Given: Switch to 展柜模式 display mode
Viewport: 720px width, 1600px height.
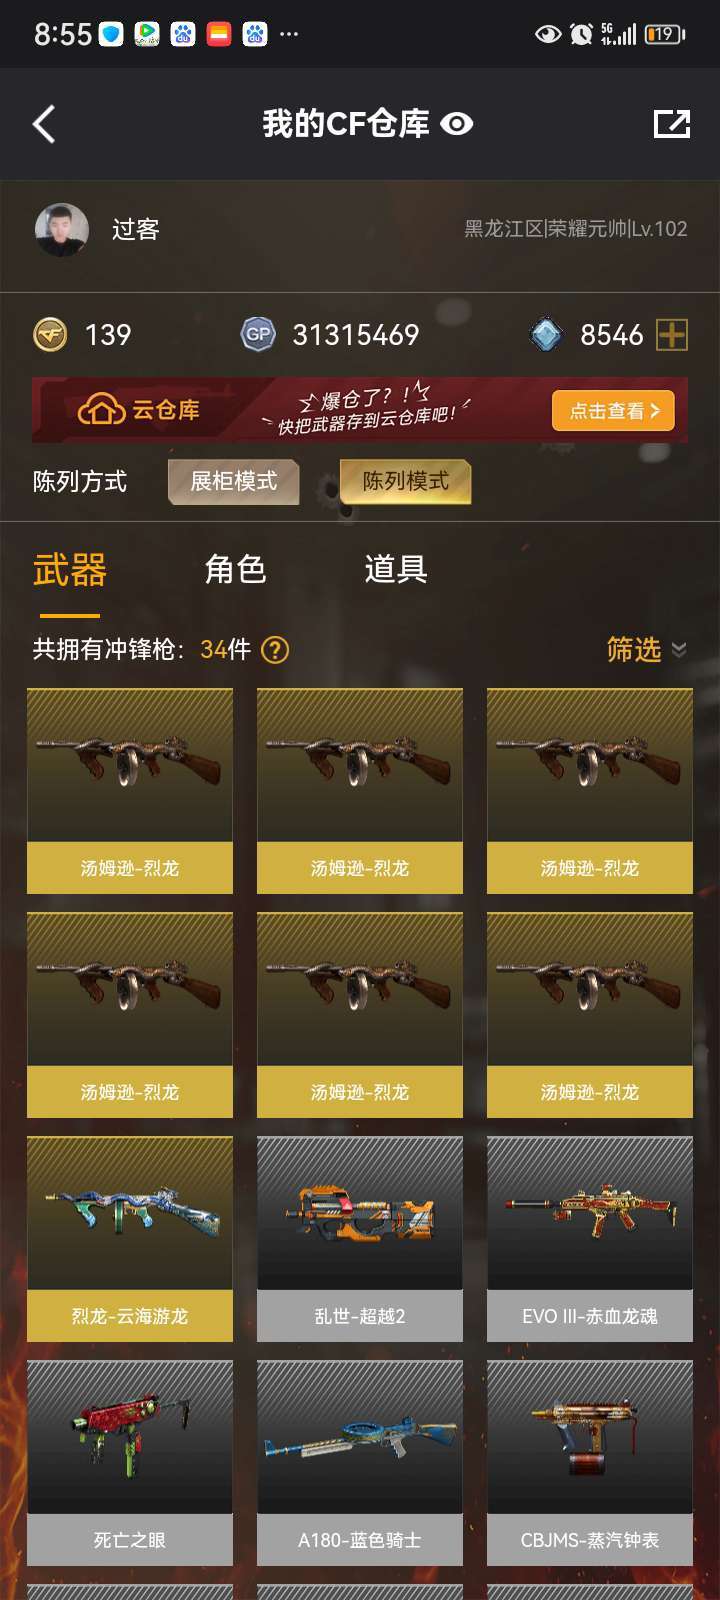Looking at the screenshot, I should coord(234,481).
